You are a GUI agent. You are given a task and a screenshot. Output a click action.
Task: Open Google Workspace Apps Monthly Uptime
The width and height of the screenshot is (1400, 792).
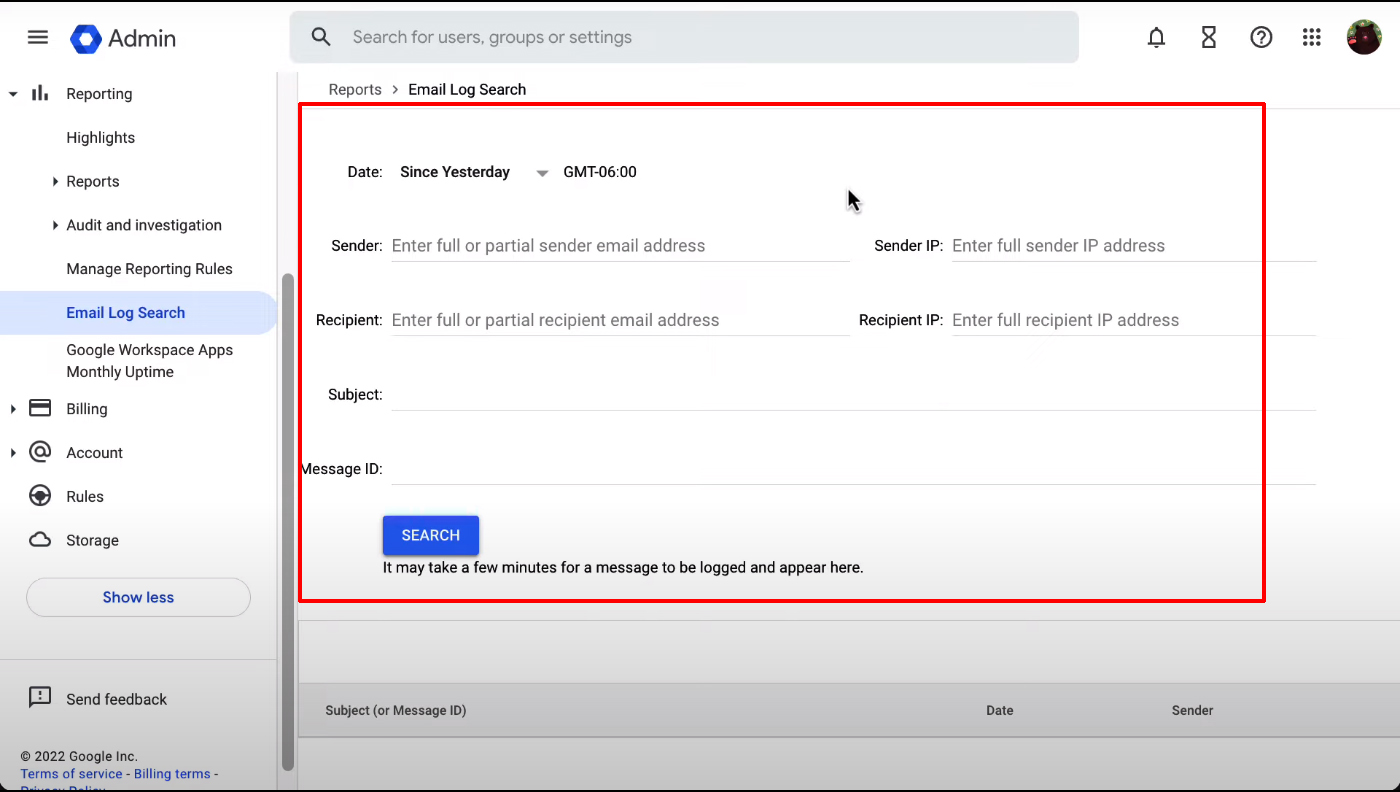pyautogui.click(x=150, y=360)
